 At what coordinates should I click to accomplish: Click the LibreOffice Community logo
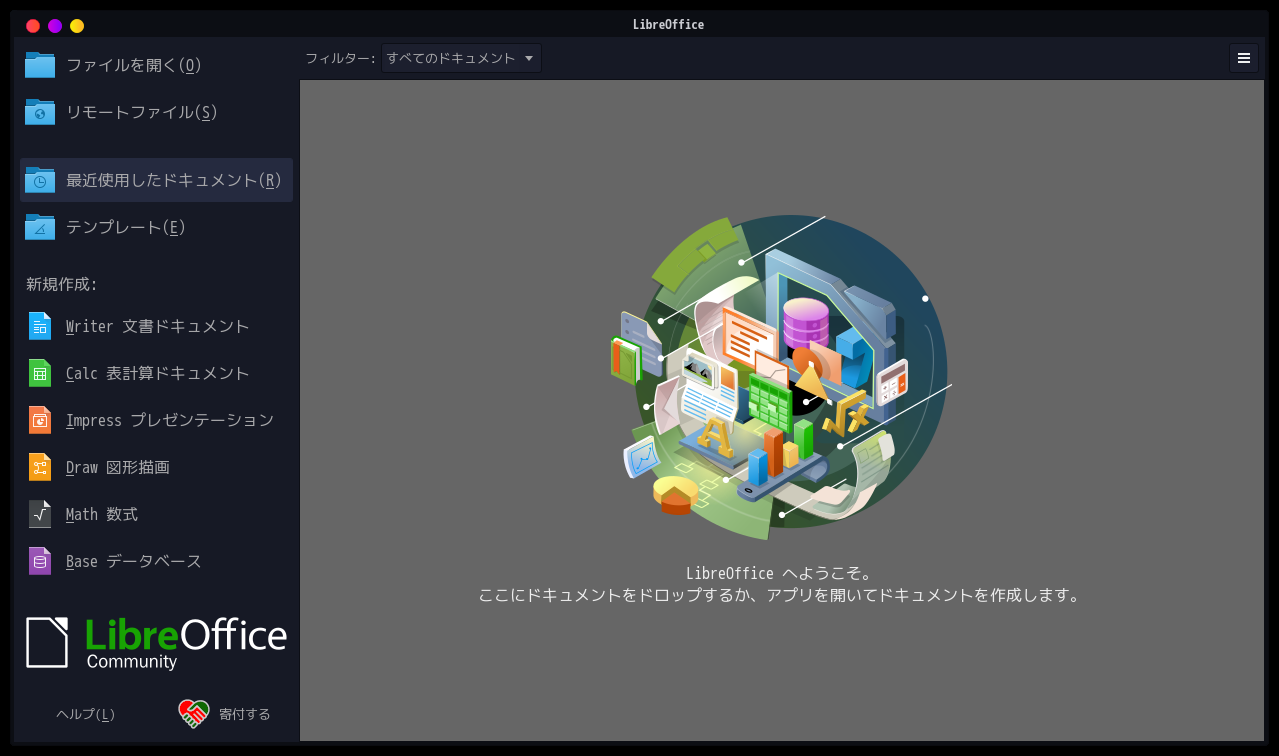point(155,641)
